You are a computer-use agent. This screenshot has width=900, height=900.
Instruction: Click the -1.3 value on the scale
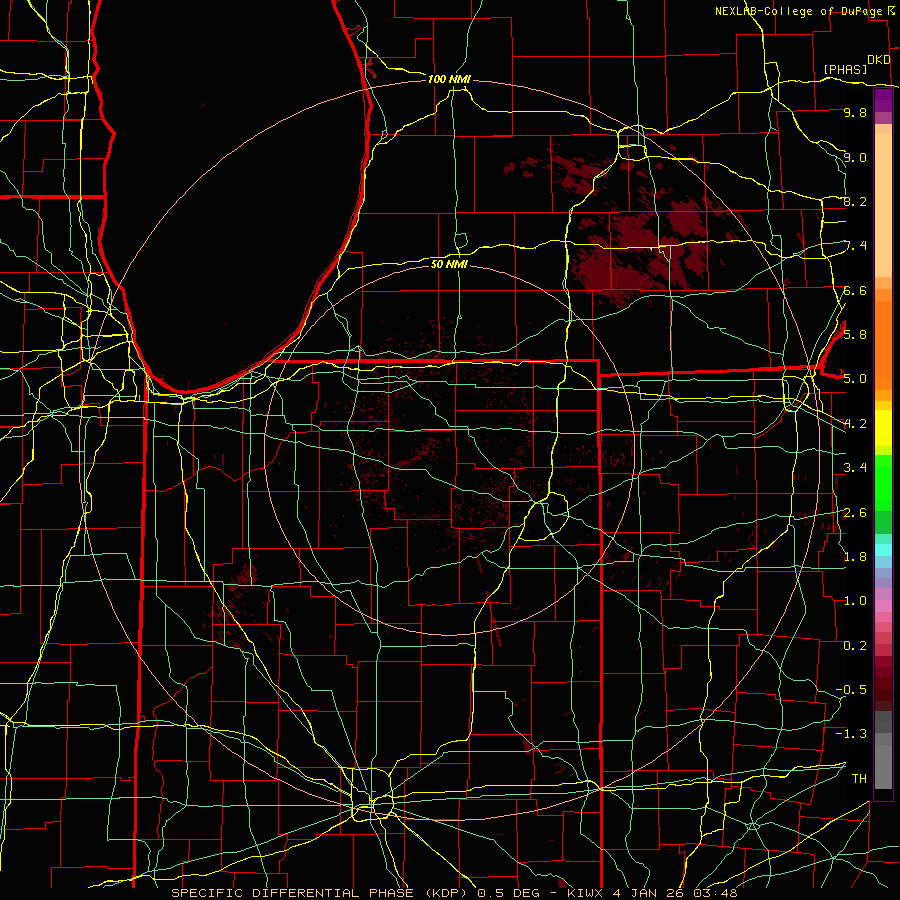pyautogui.click(x=852, y=734)
